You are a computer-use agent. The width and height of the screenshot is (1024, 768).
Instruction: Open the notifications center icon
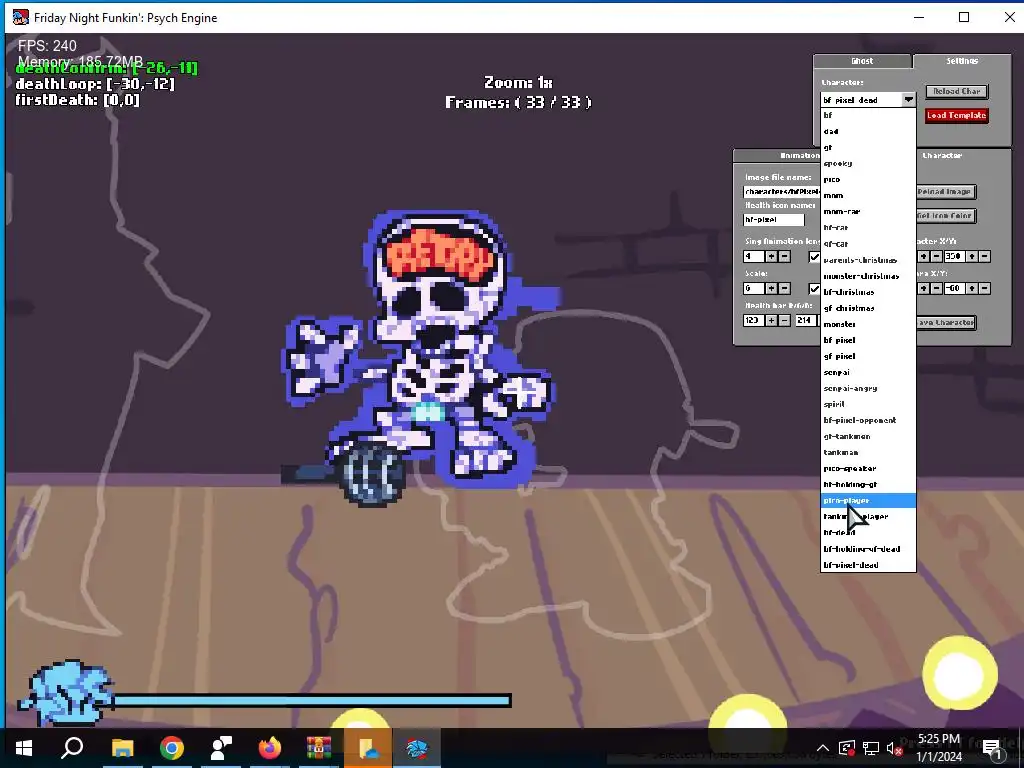993,748
